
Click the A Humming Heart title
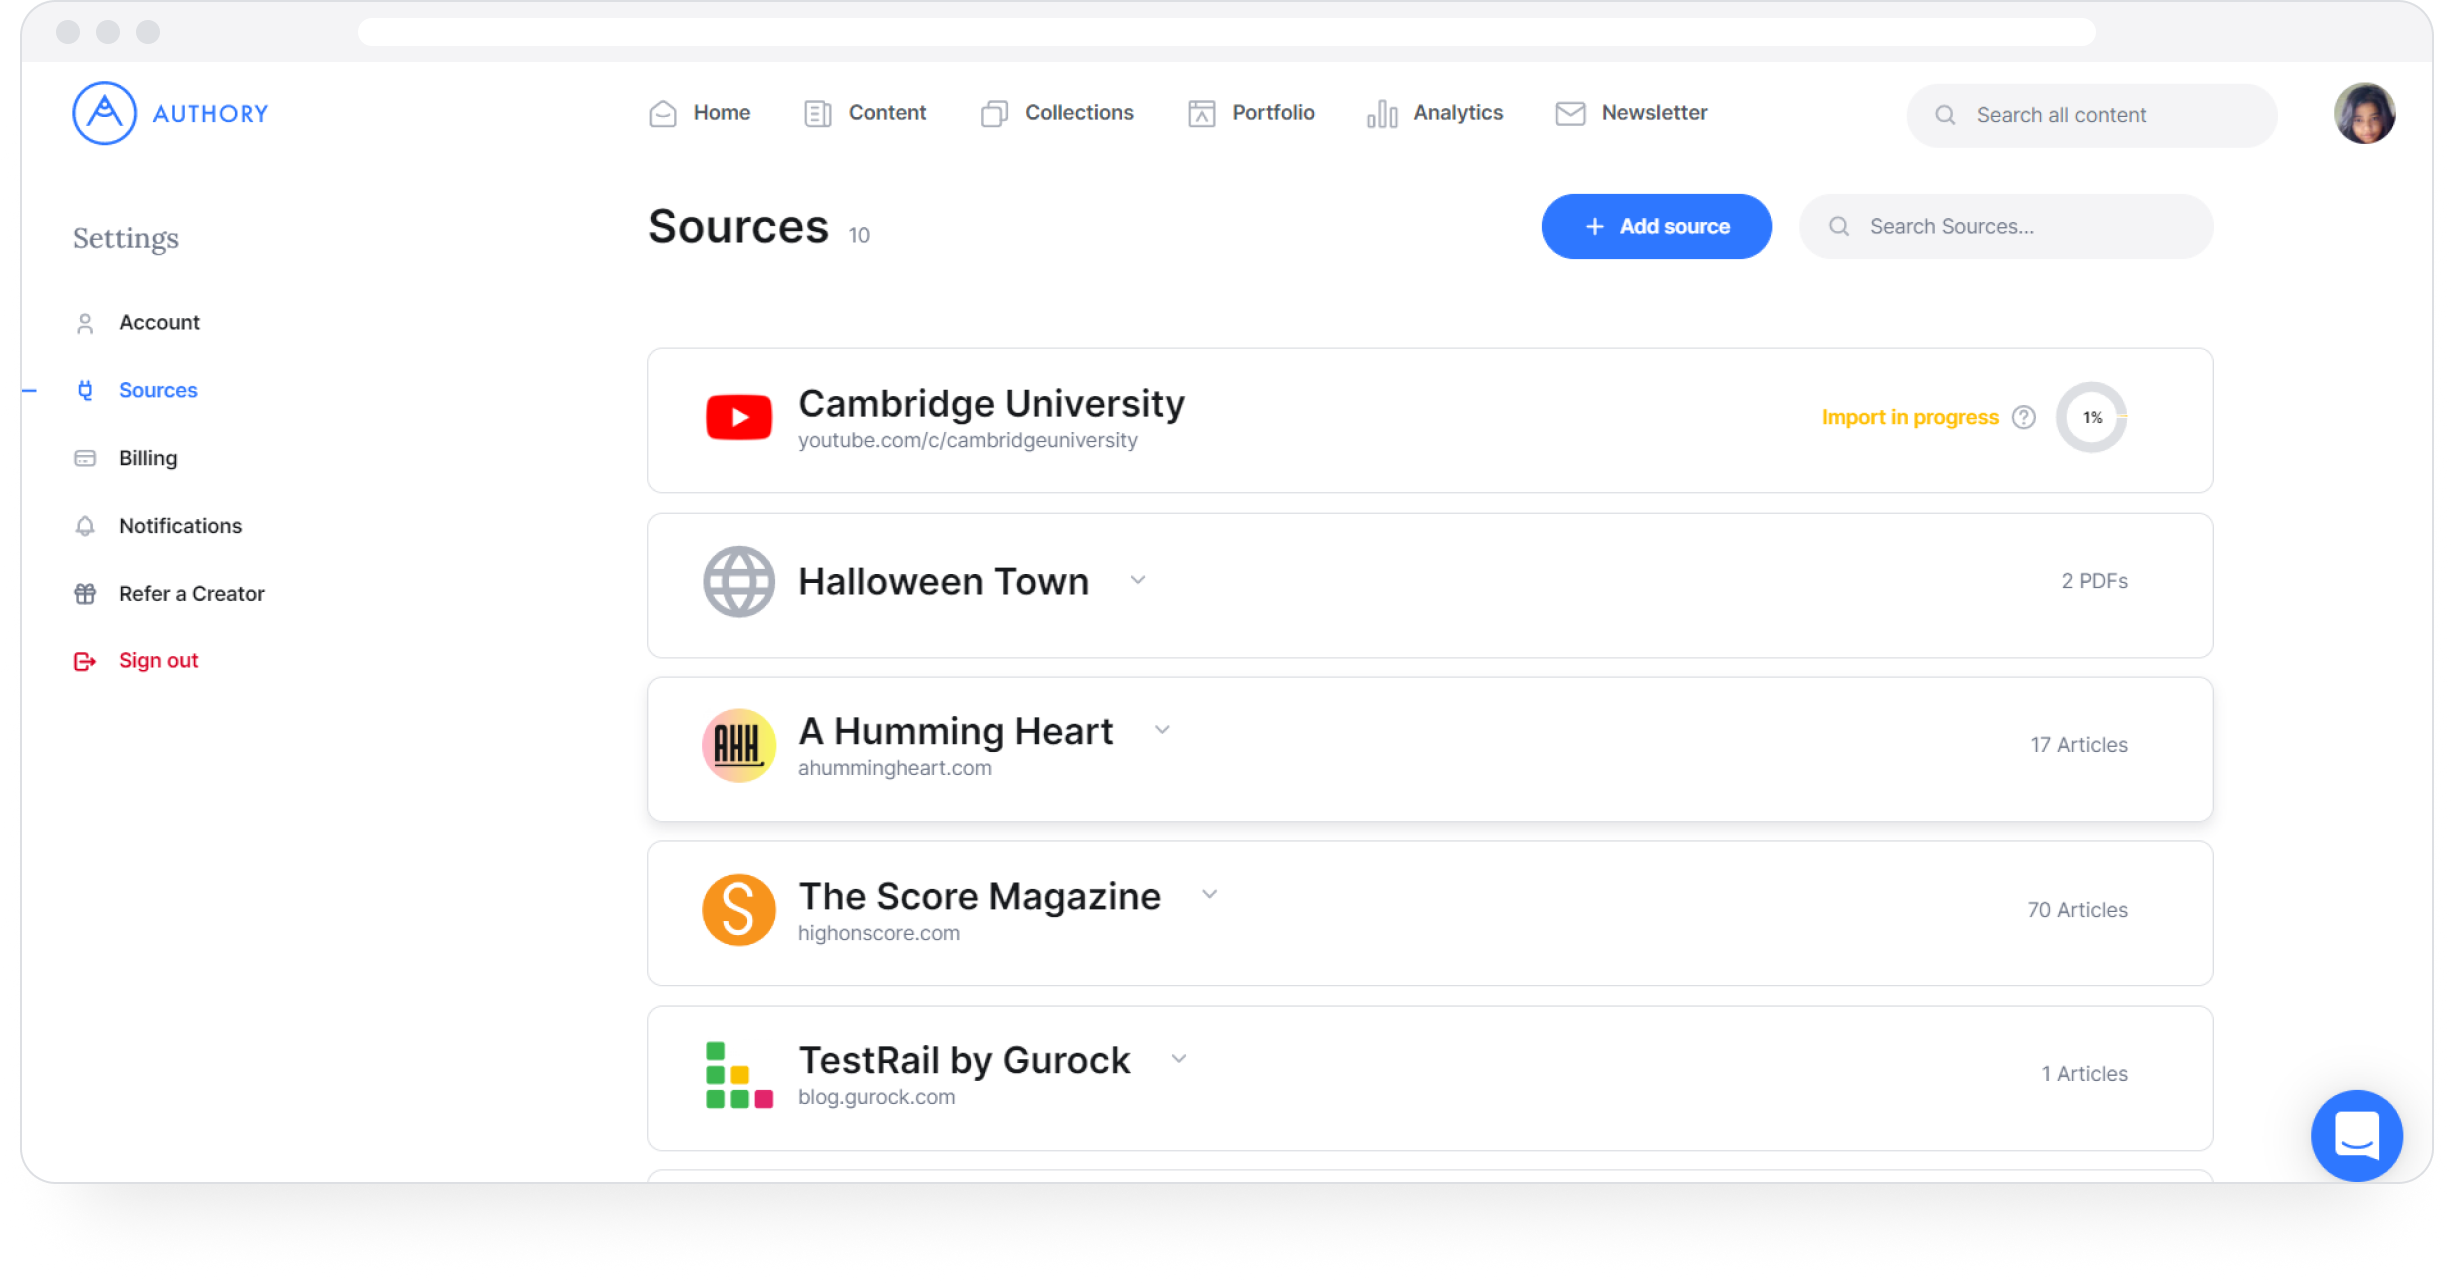pyautogui.click(x=955, y=732)
